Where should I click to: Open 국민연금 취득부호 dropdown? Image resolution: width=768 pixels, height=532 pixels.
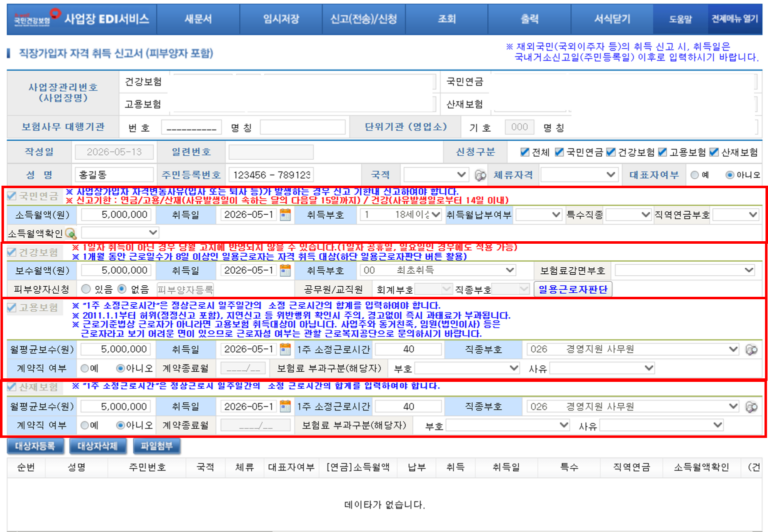(401, 215)
